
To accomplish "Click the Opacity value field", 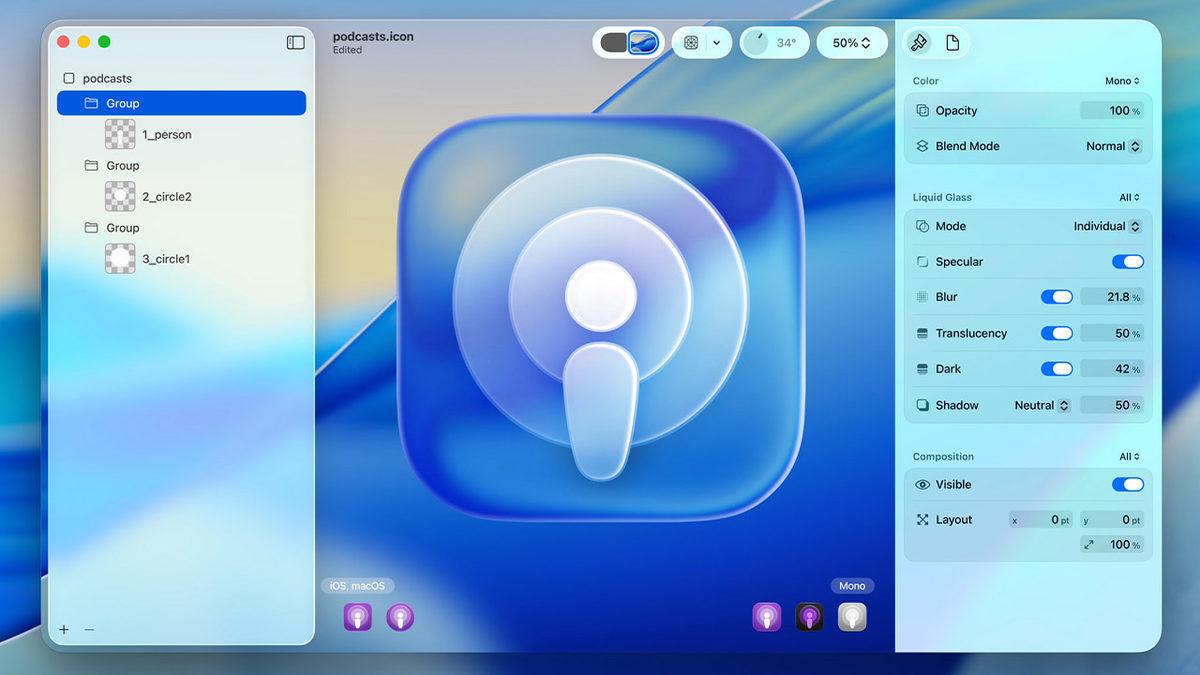I will tap(1110, 111).
